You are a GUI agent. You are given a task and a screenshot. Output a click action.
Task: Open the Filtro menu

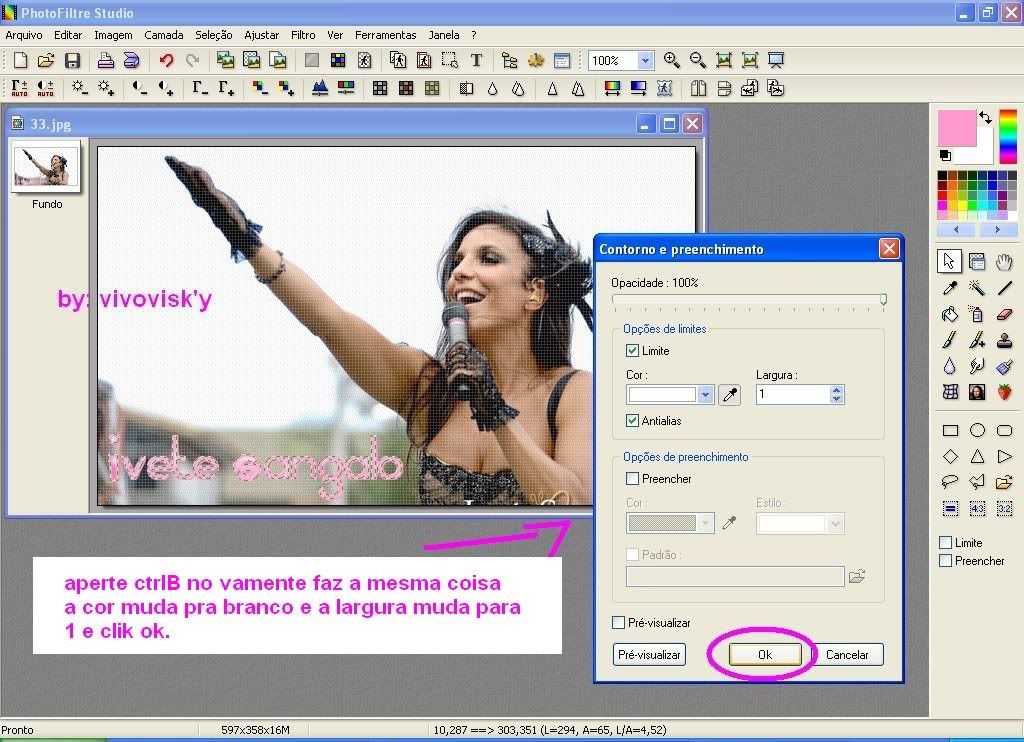coord(303,35)
